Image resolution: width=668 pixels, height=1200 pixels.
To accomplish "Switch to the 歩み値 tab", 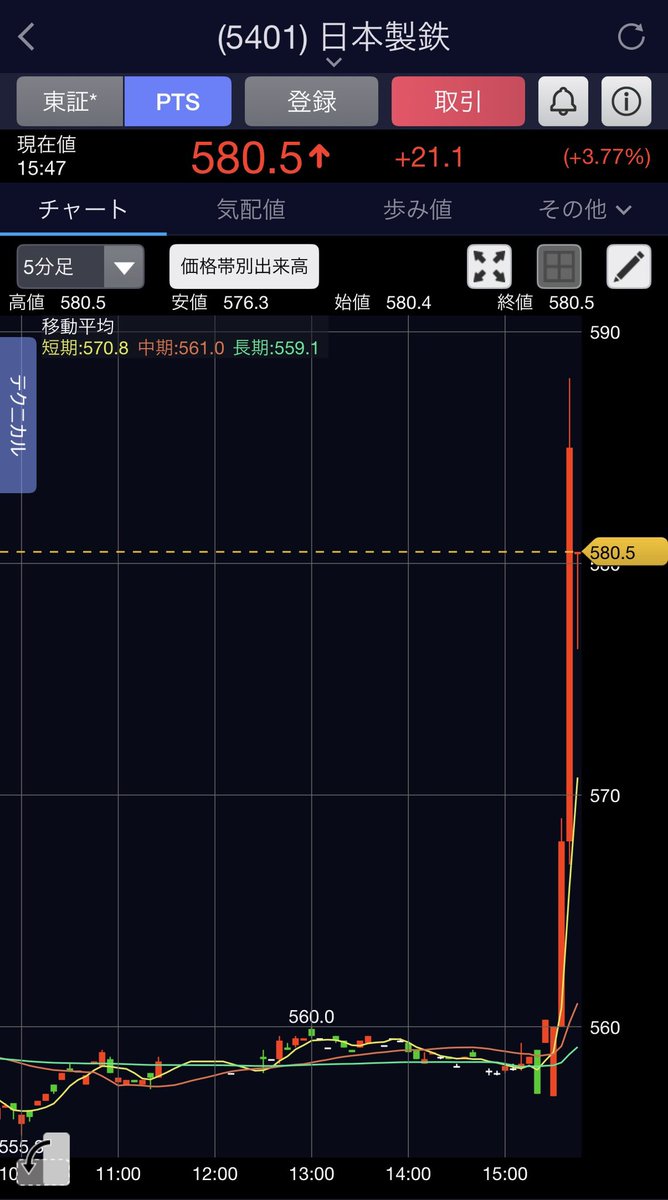I will point(418,209).
